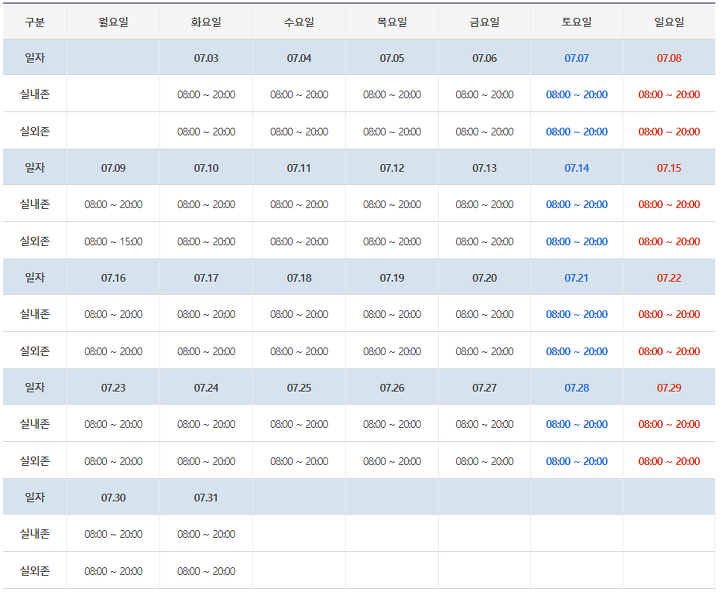The image size is (720, 592).
Task: Select date cell 07.23
Action: [113, 388]
